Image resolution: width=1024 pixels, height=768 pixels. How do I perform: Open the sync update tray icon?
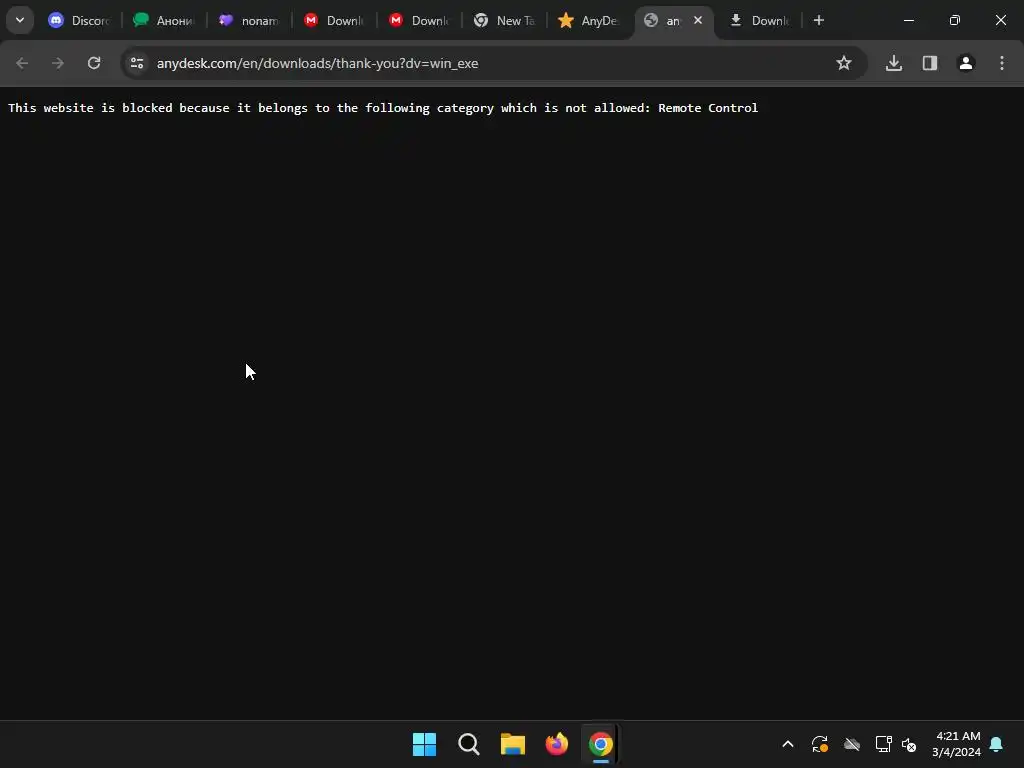pos(820,744)
